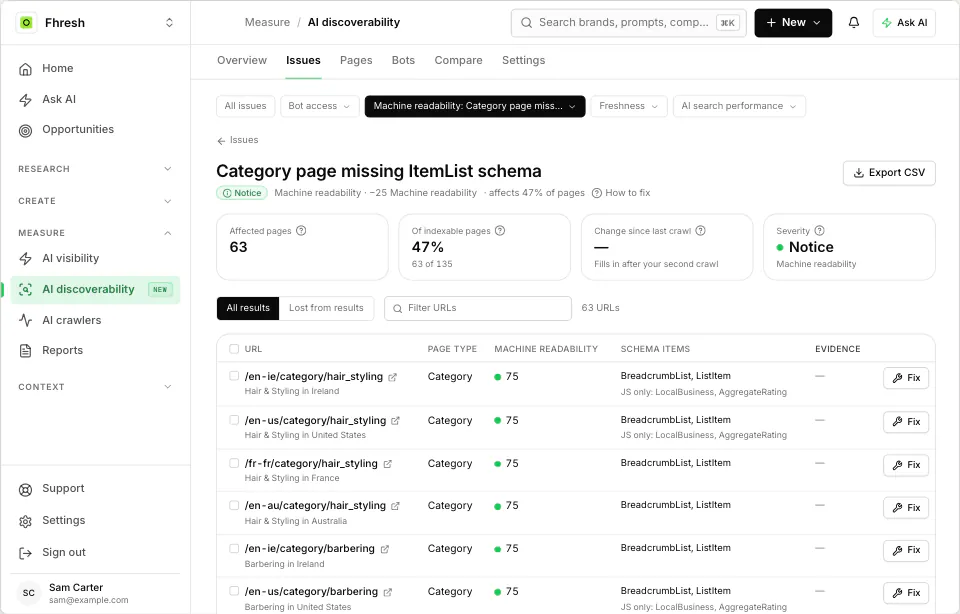Show help for Affected pages metric
Viewport: 960px width, 614px height.
pos(301,231)
